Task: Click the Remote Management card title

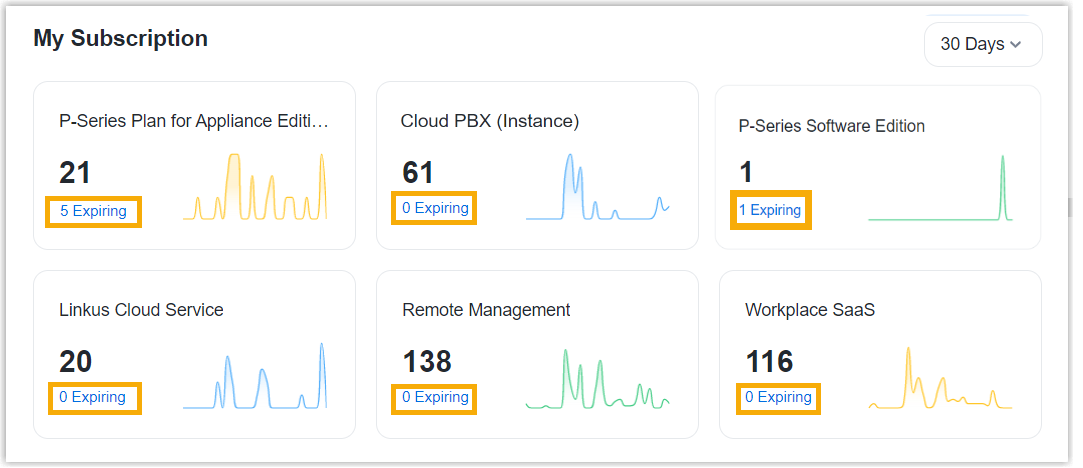Action: coord(486,310)
